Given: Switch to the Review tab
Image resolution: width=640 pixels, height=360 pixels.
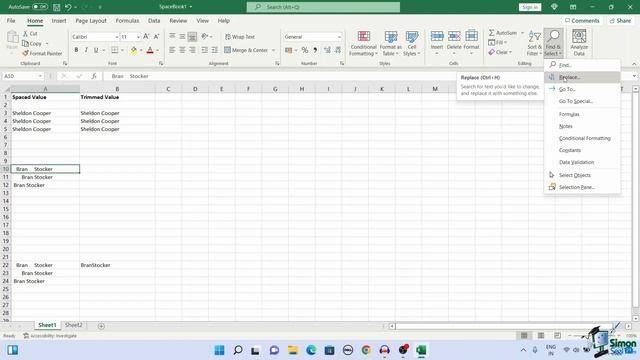Looking at the screenshot, I should (x=178, y=20).
